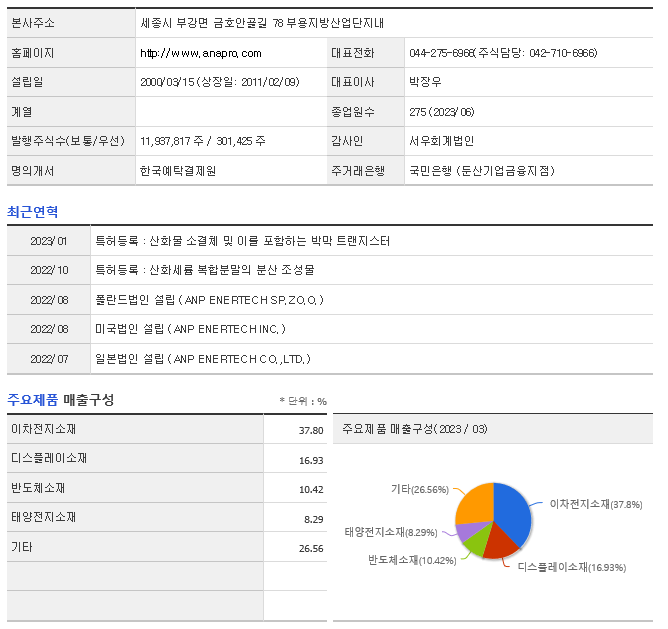Image resolution: width=668 pixels, height=629 pixels.
Task: Click the US subsidiary entry ANP ENERTECH INC.
Action: [190, 329]
